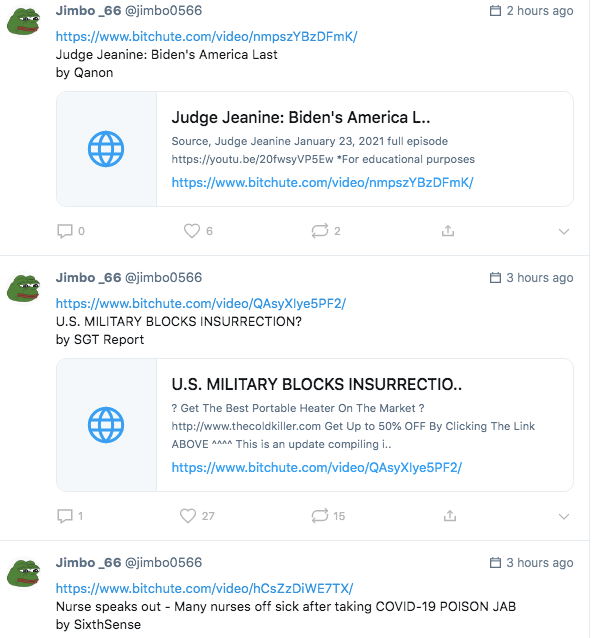Image resolution: width=604 pixels, height=638 pixels.
Task: Open the bitchute nmpszYBzDFmK link in first post
Action: coord(206,37)
